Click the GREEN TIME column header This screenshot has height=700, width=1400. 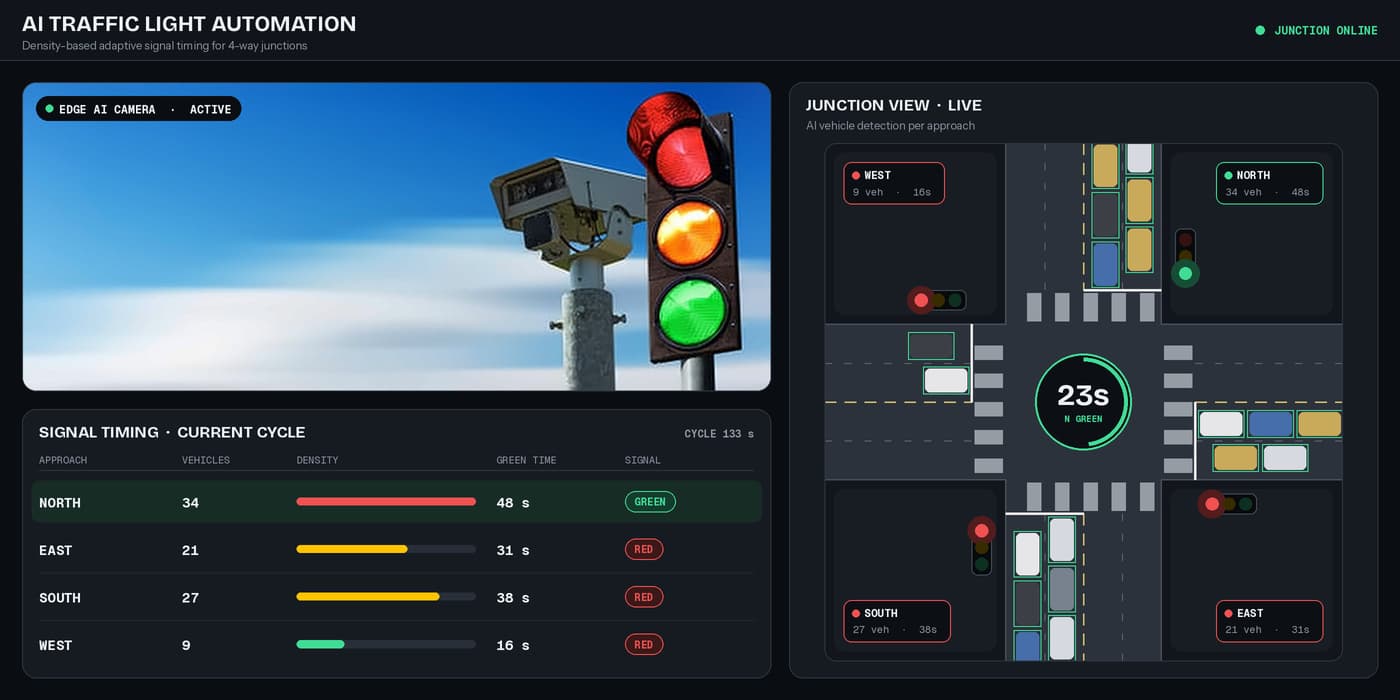526,460
